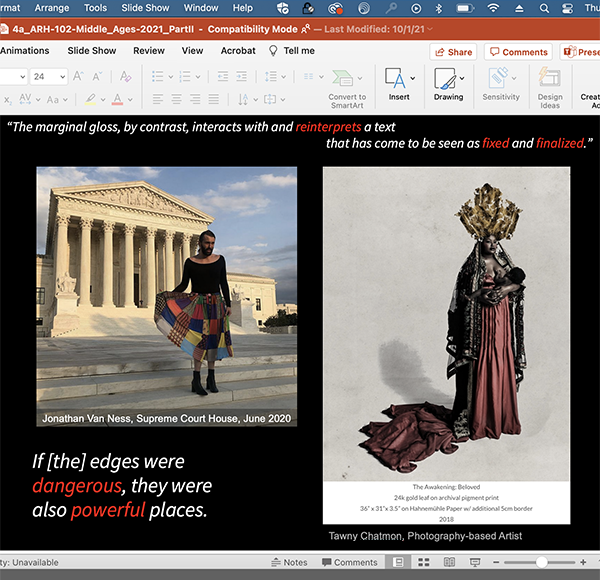
Task: Expand numbered list style dropdown
Action: pos(198,77)
